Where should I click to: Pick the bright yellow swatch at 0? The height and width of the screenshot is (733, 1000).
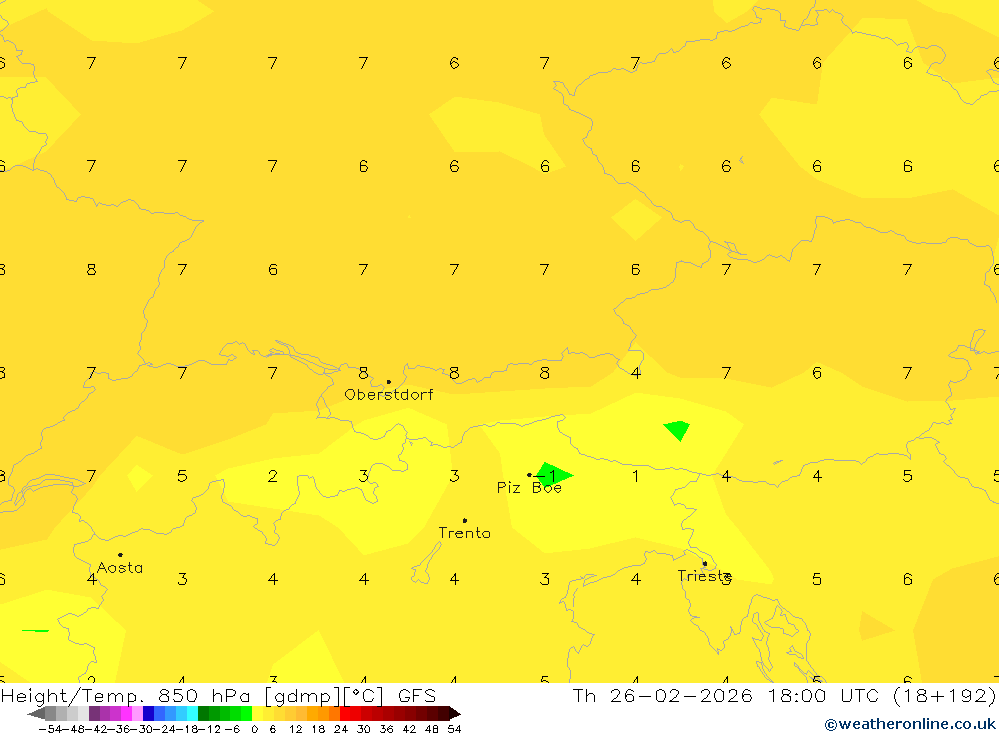click(258, 714)
